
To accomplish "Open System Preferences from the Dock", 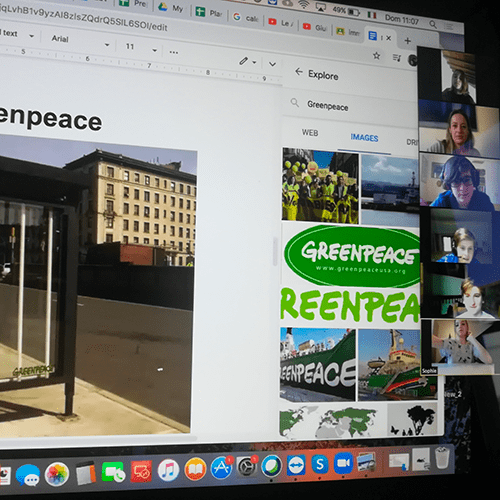I will [247, 466].
